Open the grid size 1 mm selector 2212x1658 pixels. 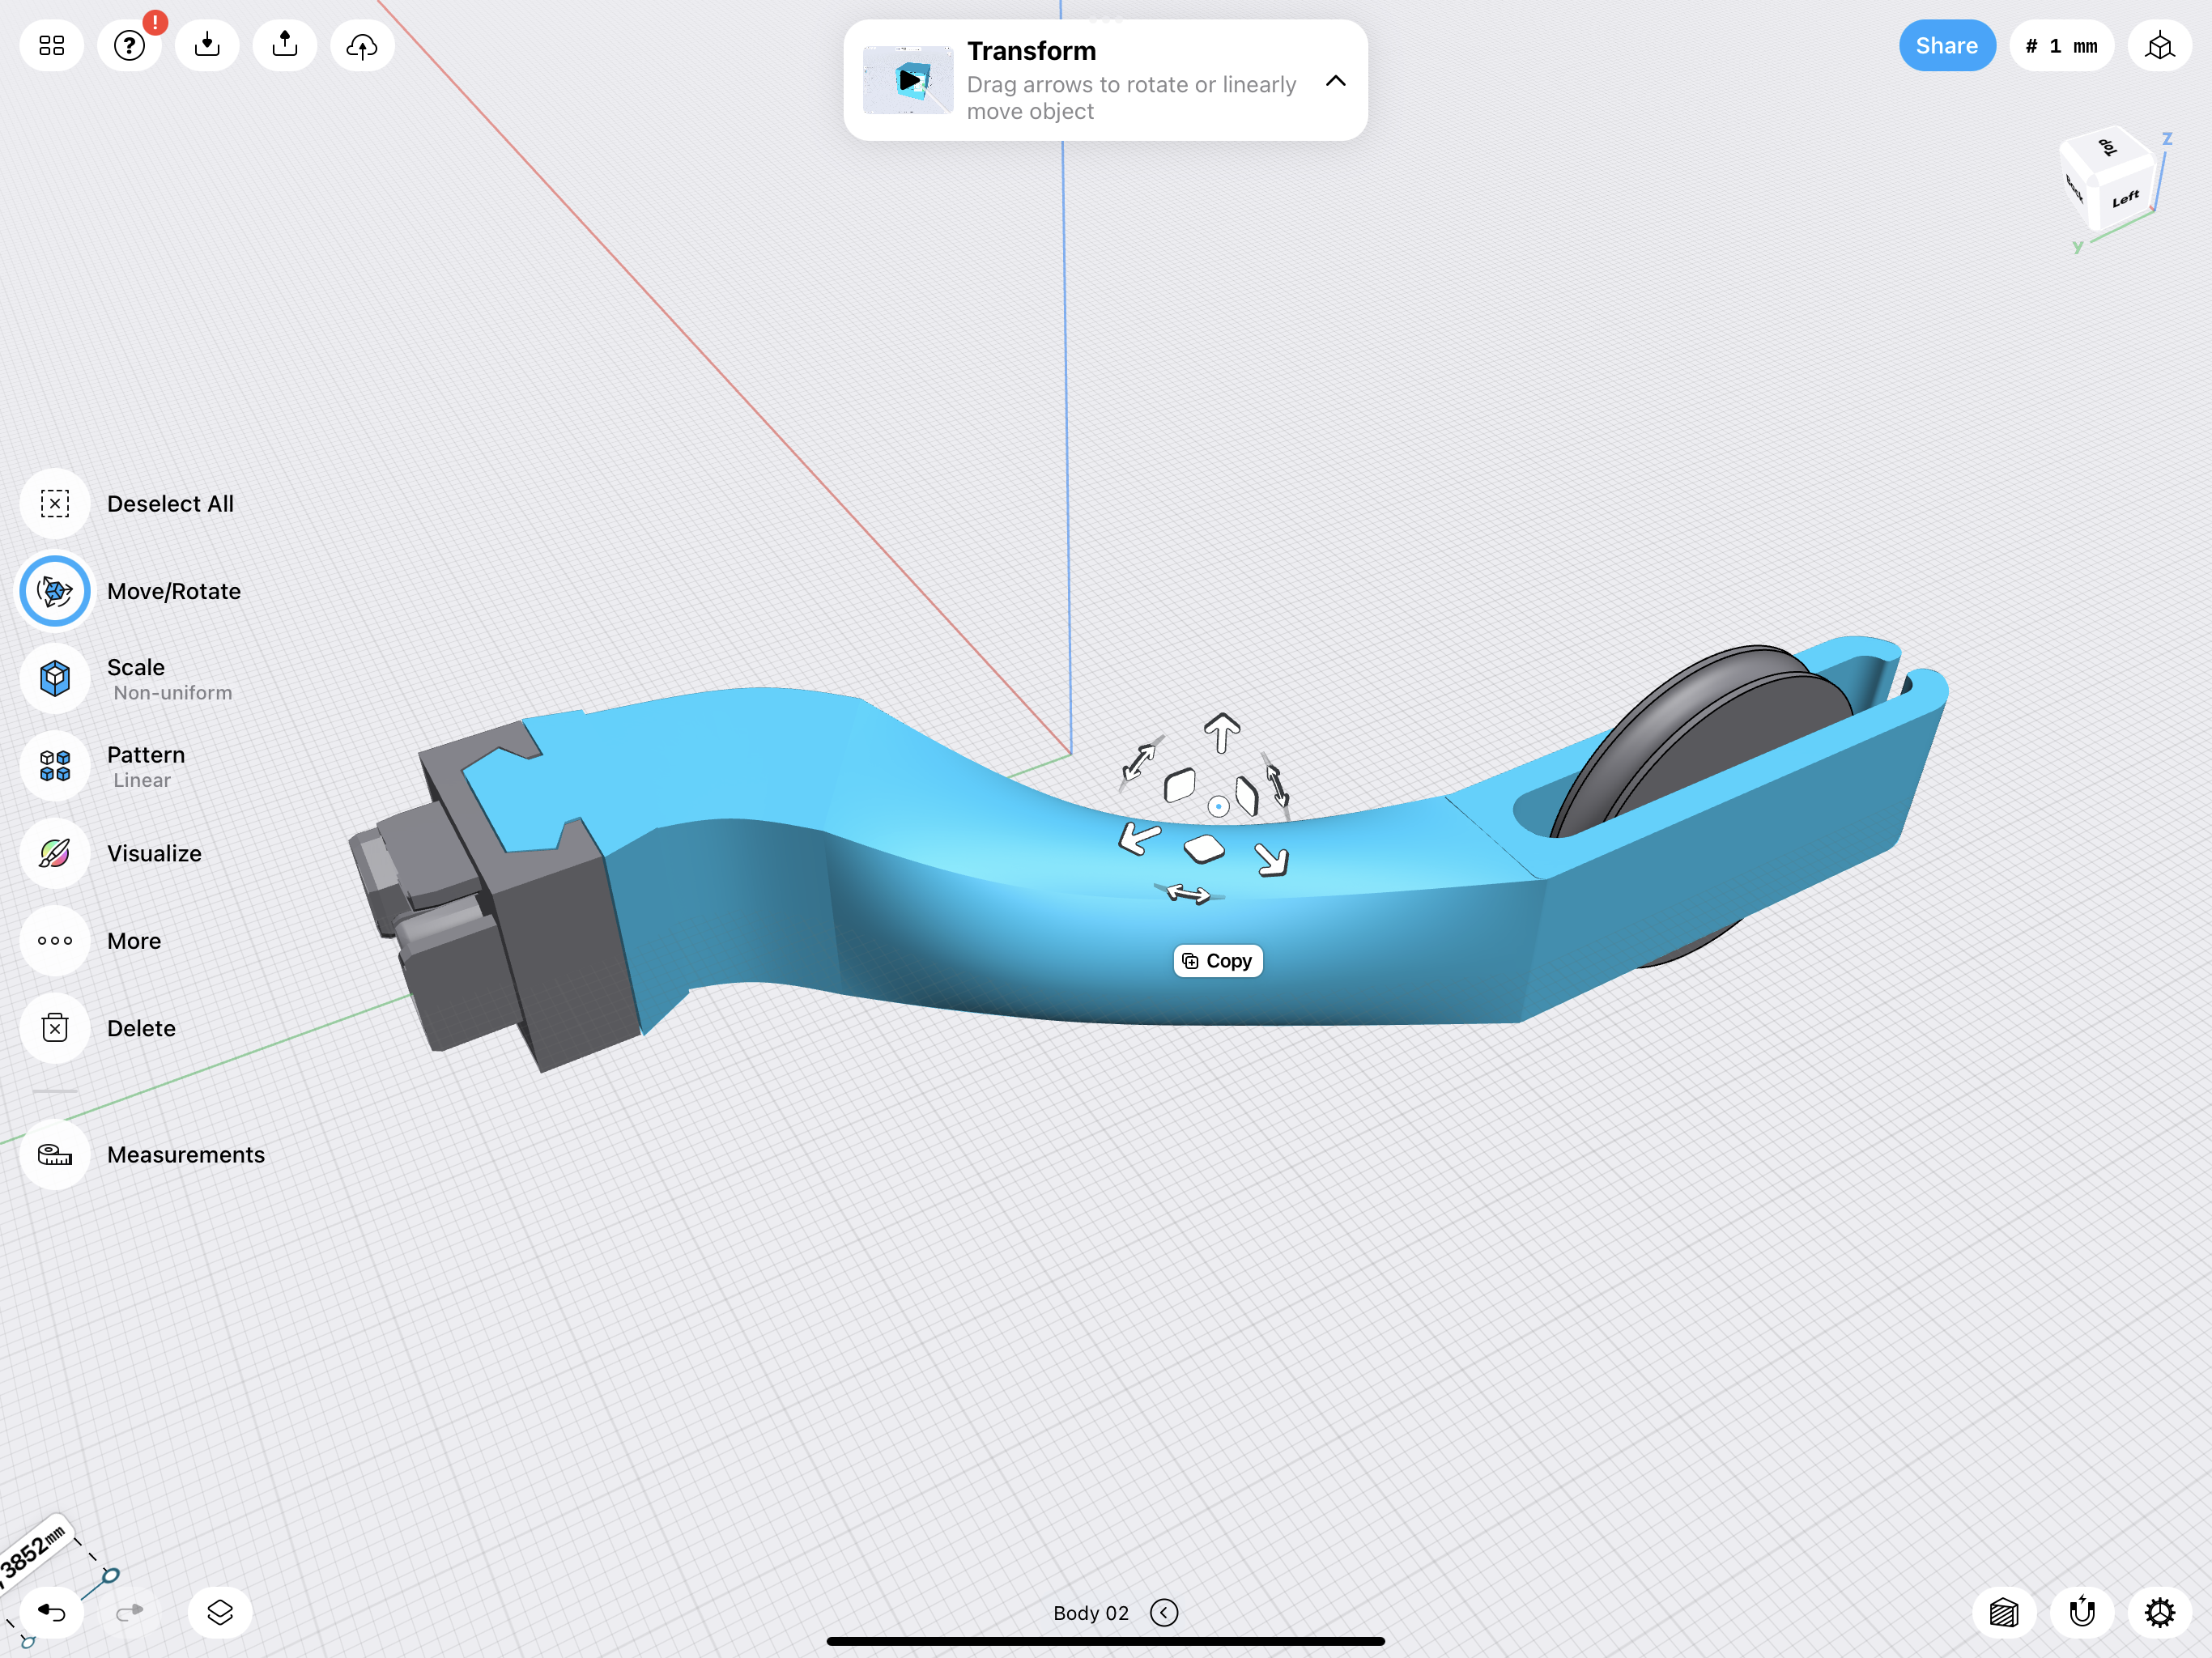coord(2061,46)
